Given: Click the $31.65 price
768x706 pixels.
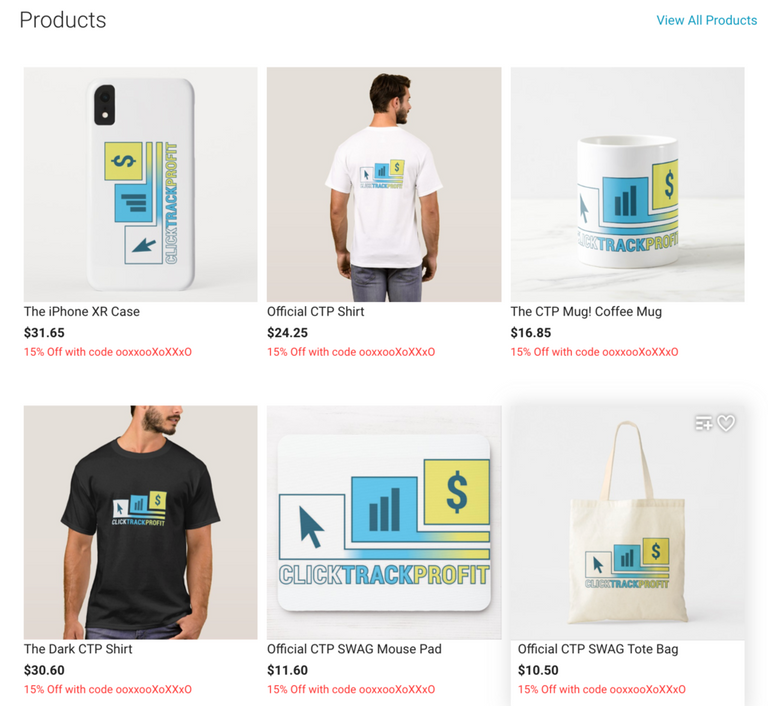Looking at the screenshot, I should pyautogui.click(x=44, y=333).
